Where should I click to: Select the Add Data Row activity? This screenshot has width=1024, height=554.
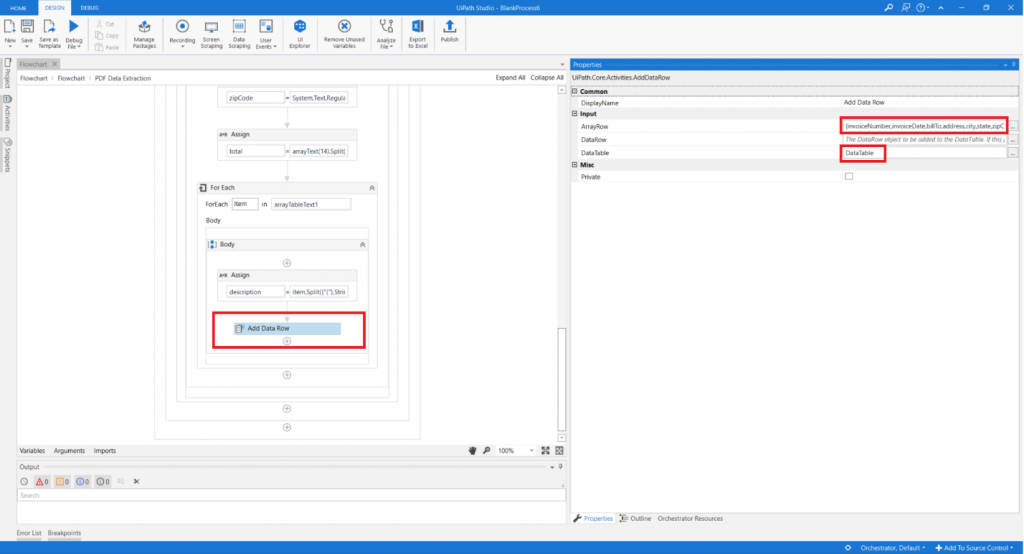click(x=287, y=329)
